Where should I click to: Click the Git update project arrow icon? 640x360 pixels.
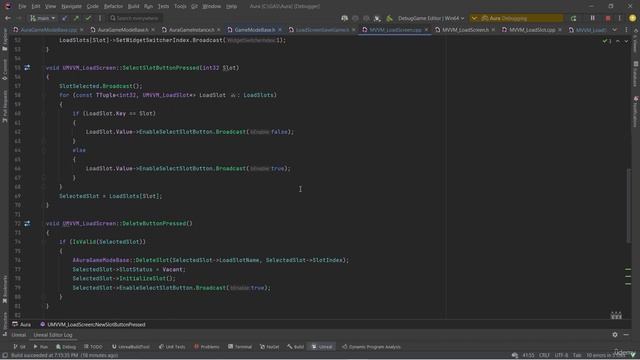(65, 18)
